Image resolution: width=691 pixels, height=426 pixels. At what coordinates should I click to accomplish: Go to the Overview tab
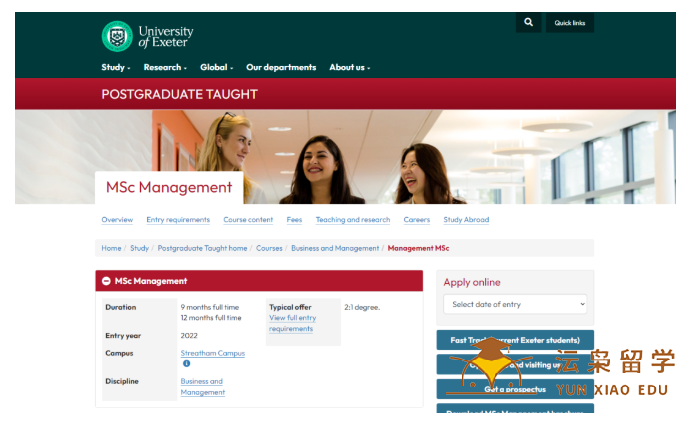click(117, 219)
